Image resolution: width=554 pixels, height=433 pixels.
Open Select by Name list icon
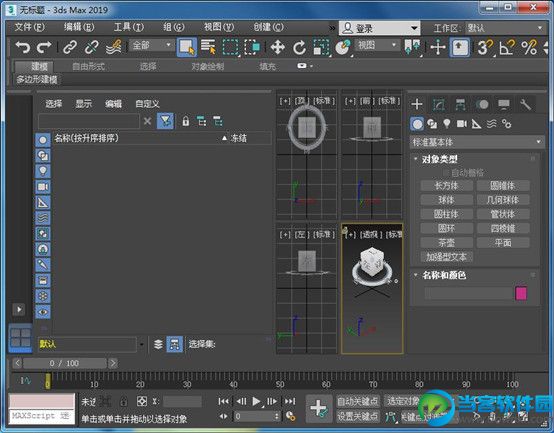coord(208,47)
